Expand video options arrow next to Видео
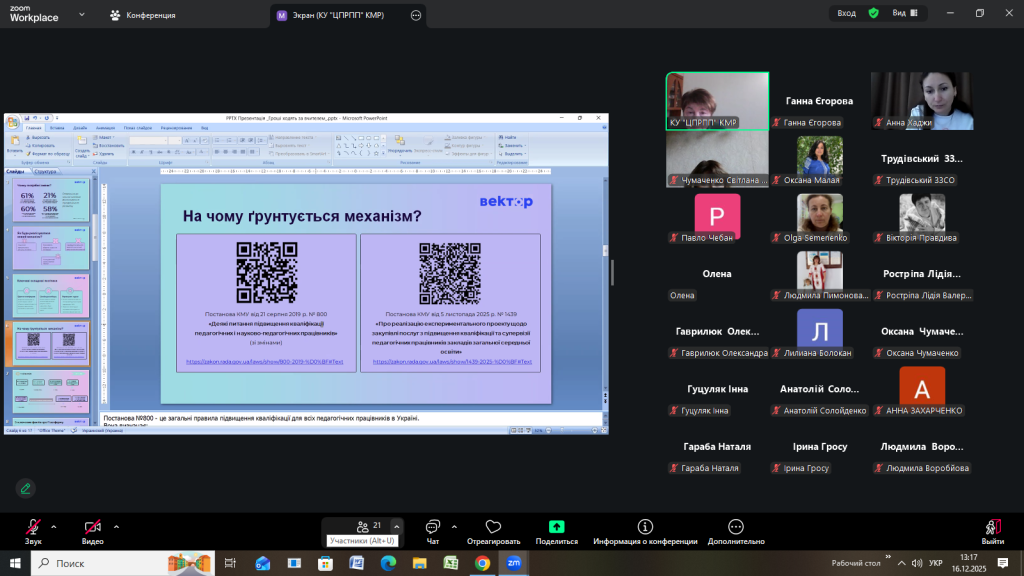 [x=116, y=526]
